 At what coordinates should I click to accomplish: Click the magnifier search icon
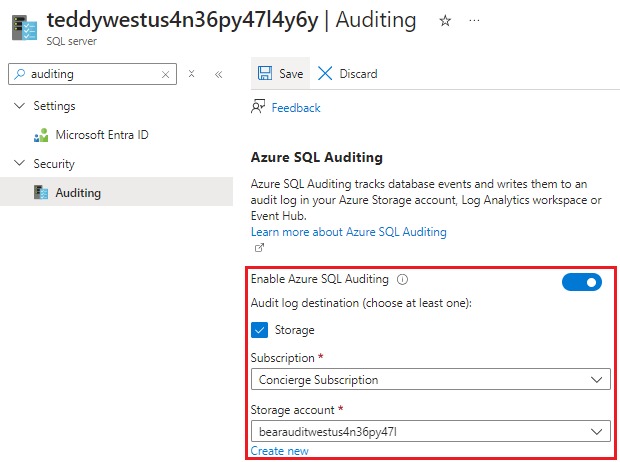point(19,74)
